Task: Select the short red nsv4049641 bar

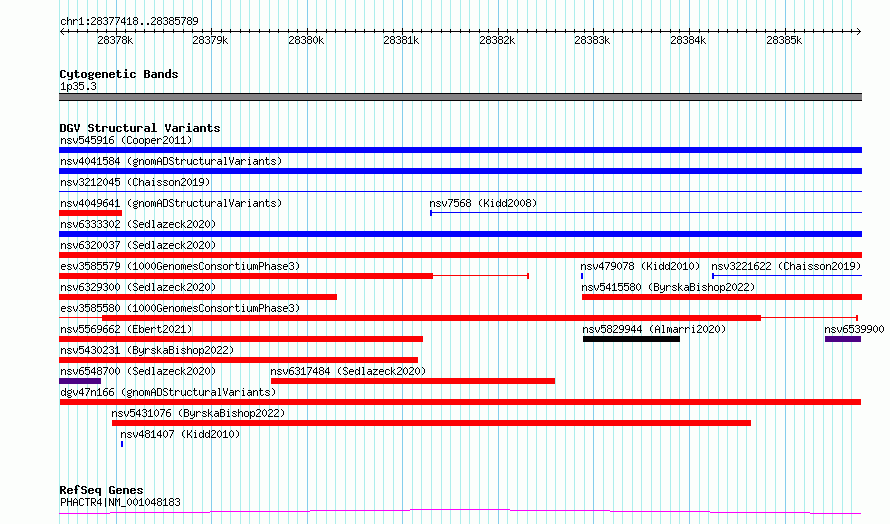Action: 90,213
